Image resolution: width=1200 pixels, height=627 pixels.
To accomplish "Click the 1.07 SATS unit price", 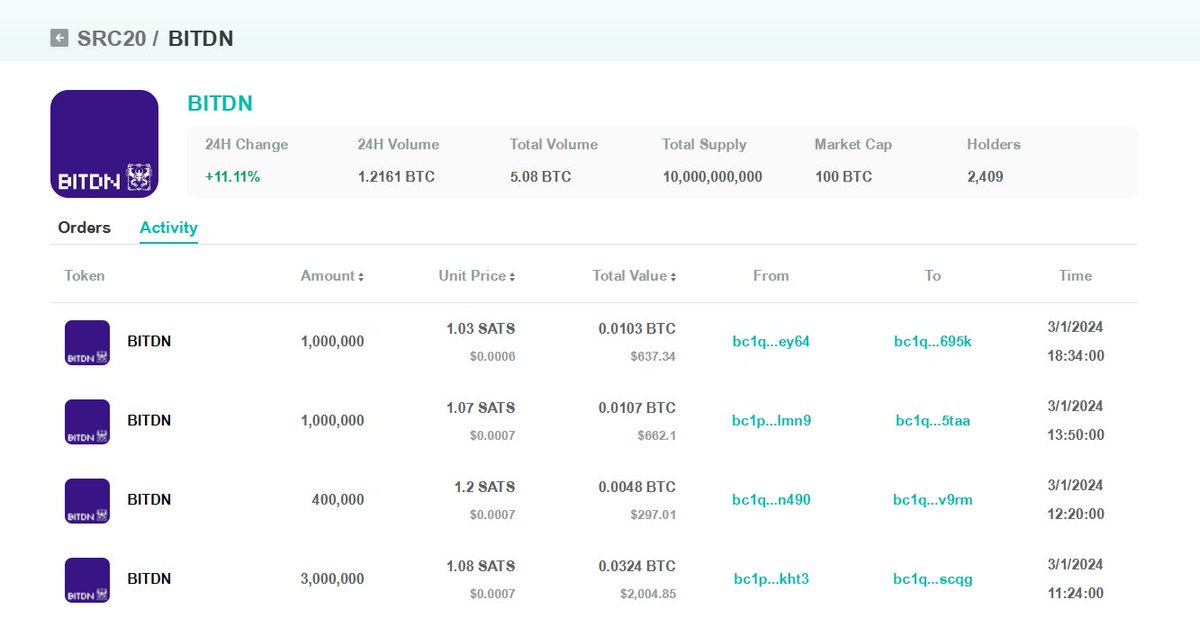I will 481,408.
